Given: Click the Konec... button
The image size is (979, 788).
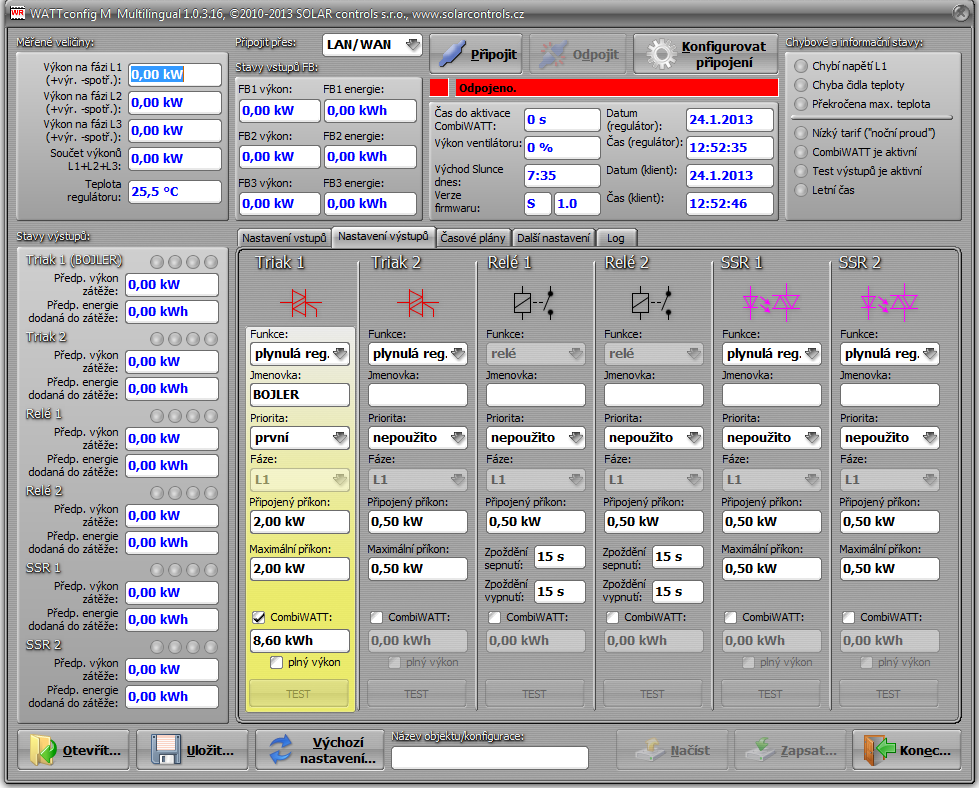Looking at the screenshot, I should click(x=907, y=750).
